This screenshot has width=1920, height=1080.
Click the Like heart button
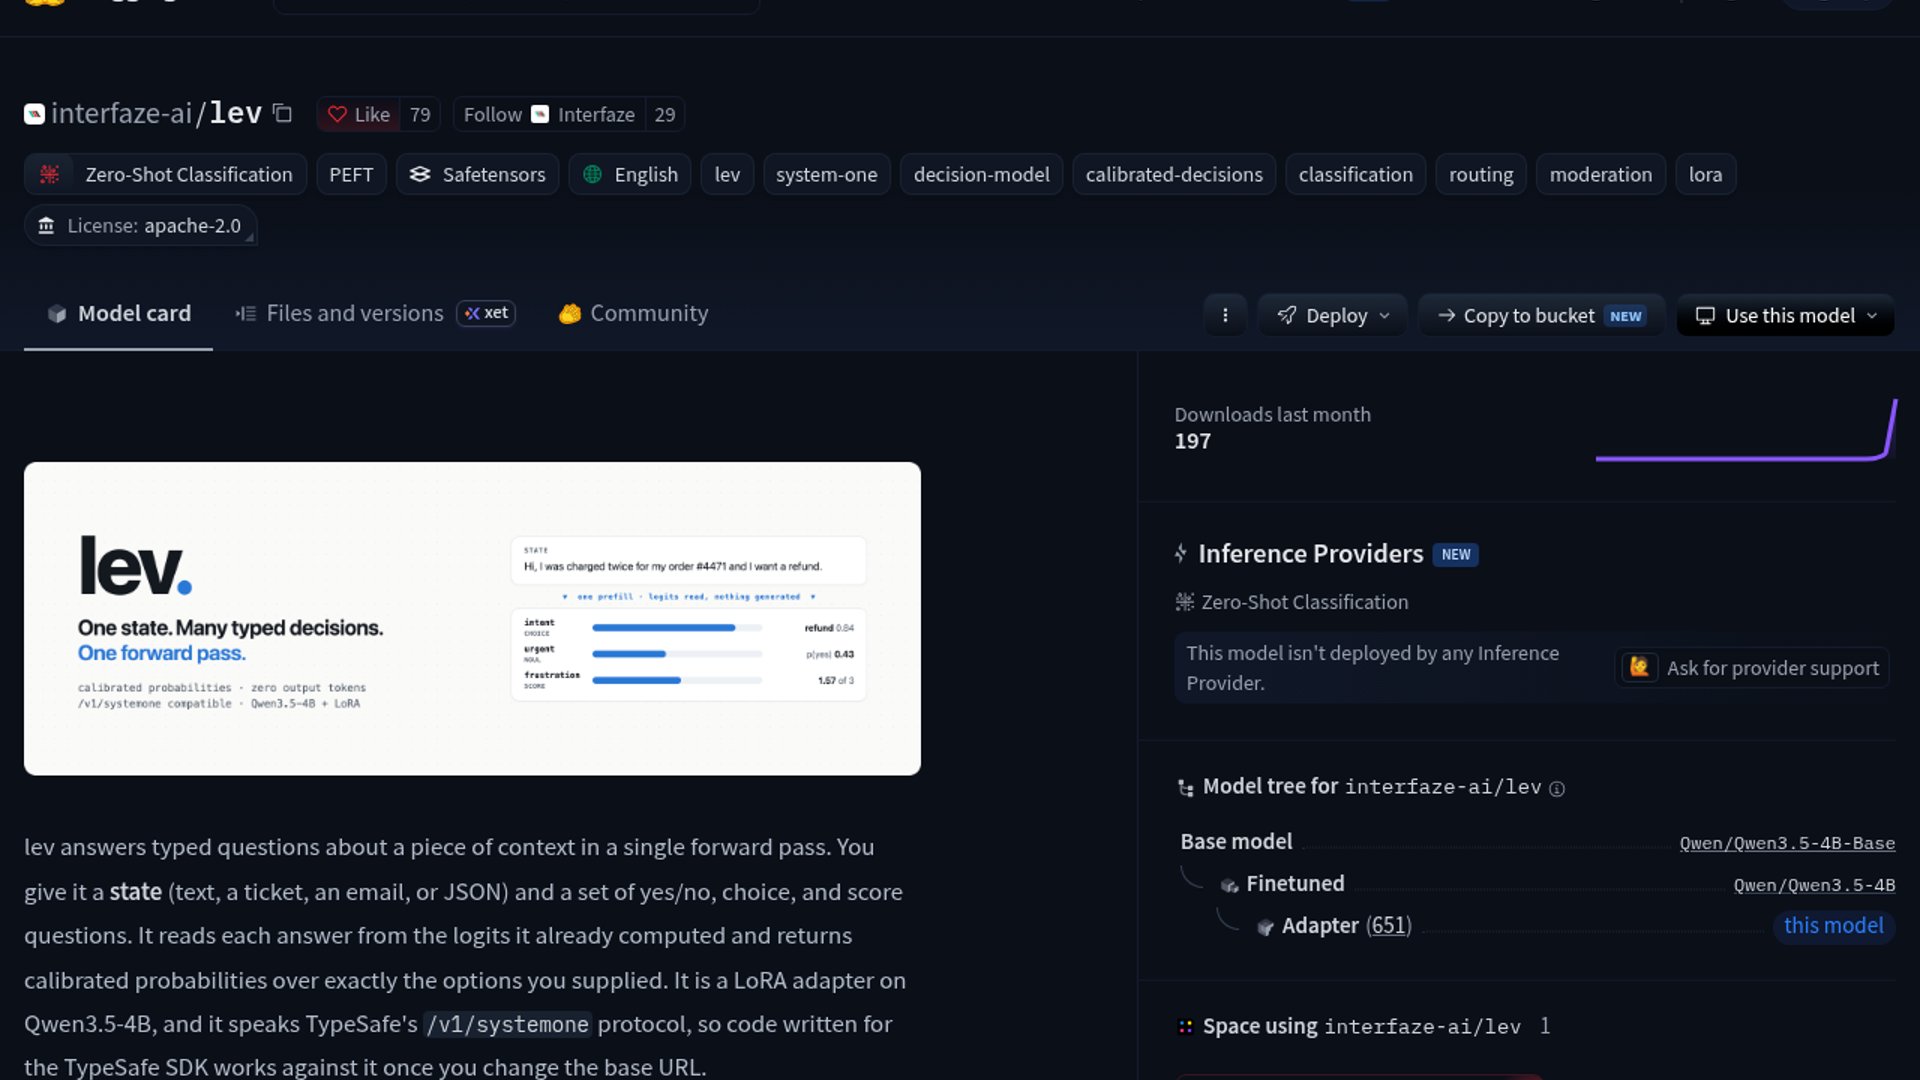coord(359,114)
